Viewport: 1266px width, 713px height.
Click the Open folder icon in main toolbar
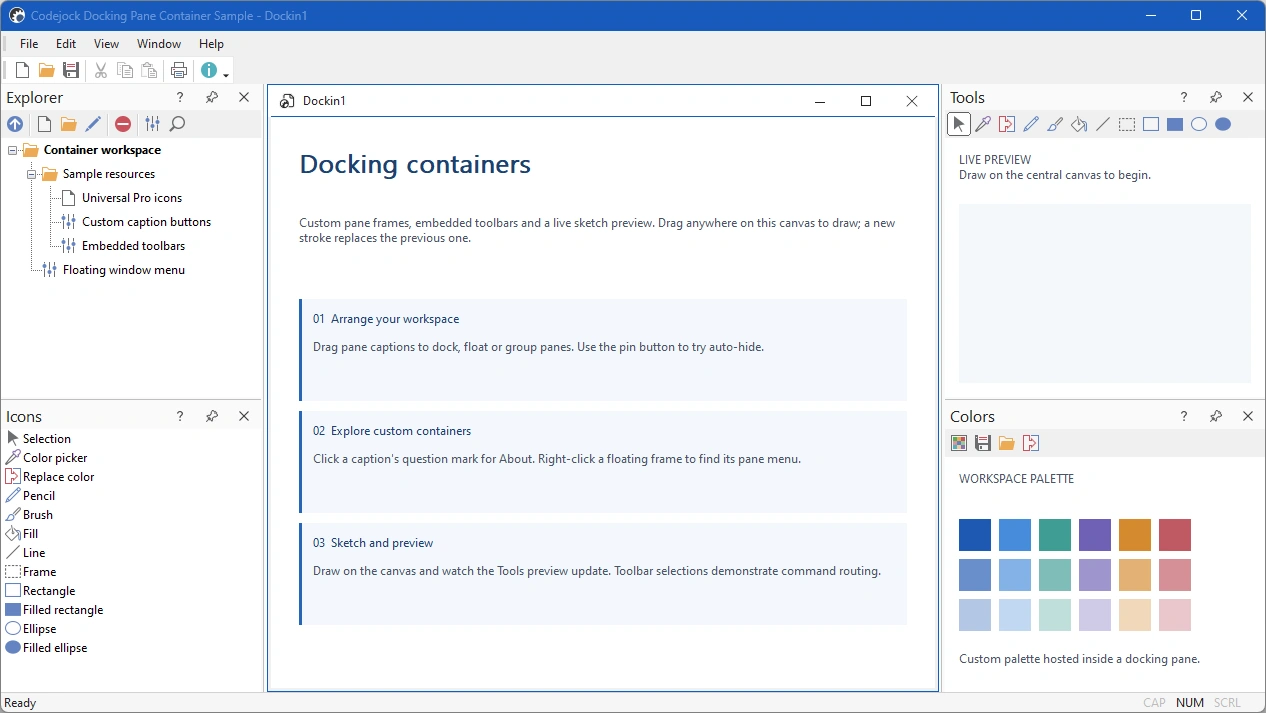coord(46,70)
